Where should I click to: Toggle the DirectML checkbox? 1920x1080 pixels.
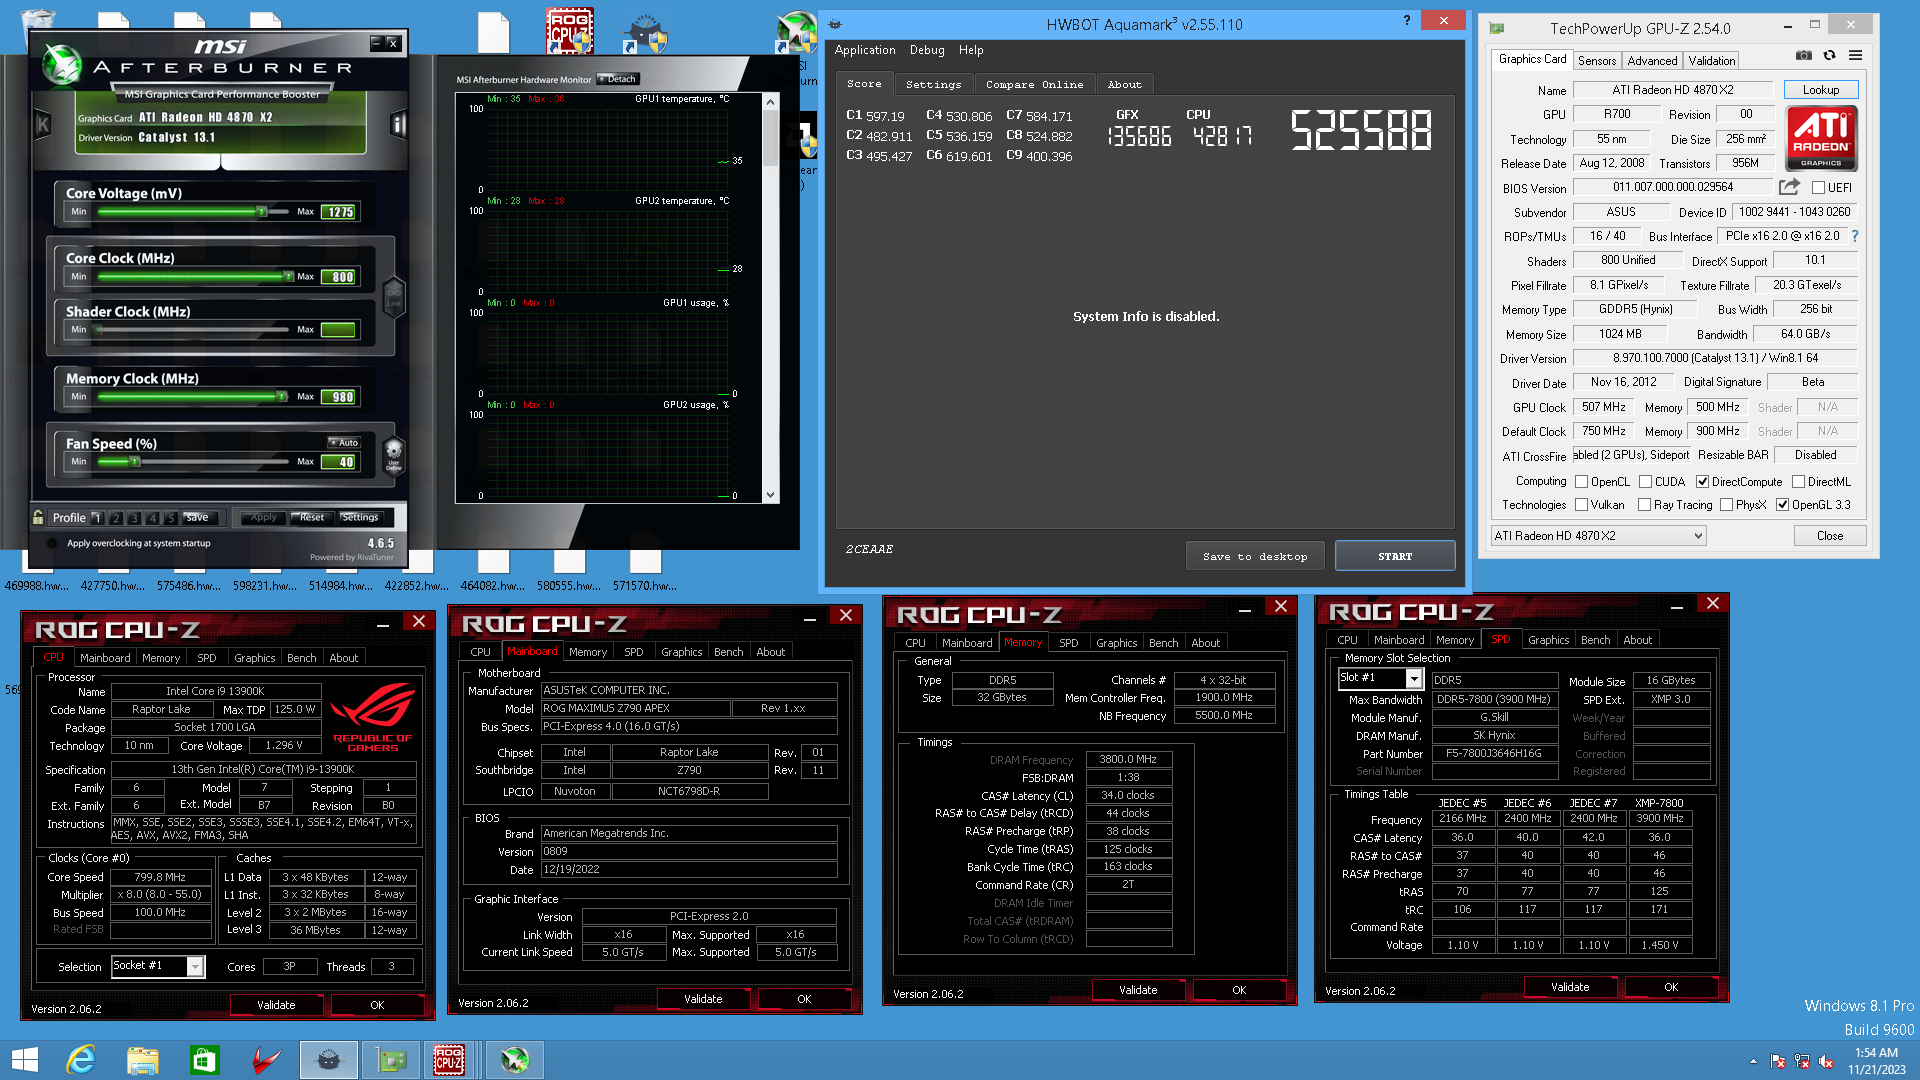tap(1798, 481)
